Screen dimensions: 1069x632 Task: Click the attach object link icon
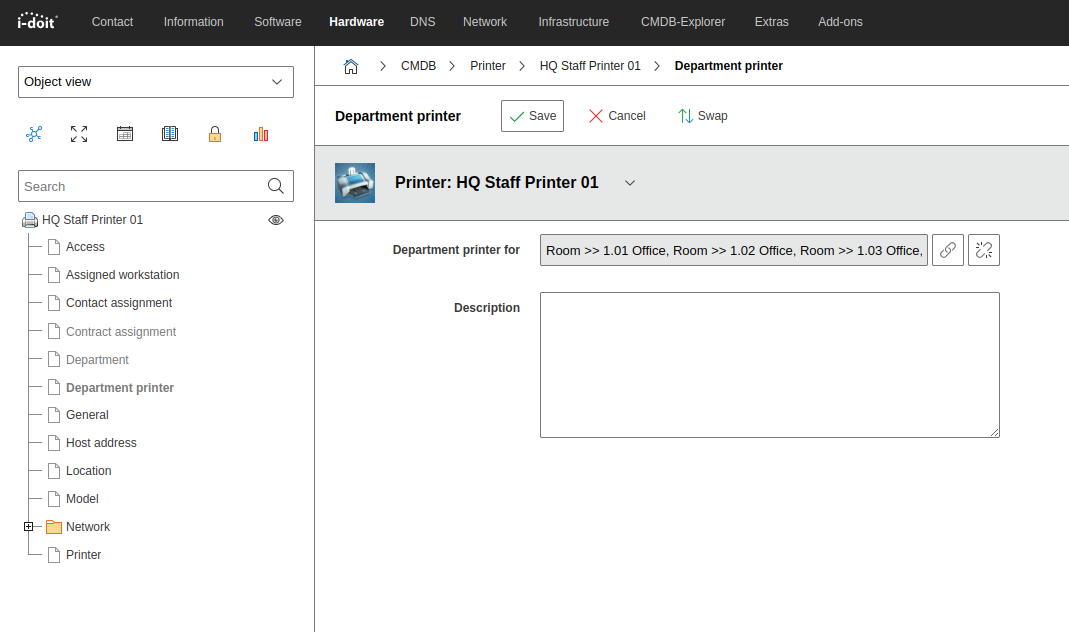(948, 250)
